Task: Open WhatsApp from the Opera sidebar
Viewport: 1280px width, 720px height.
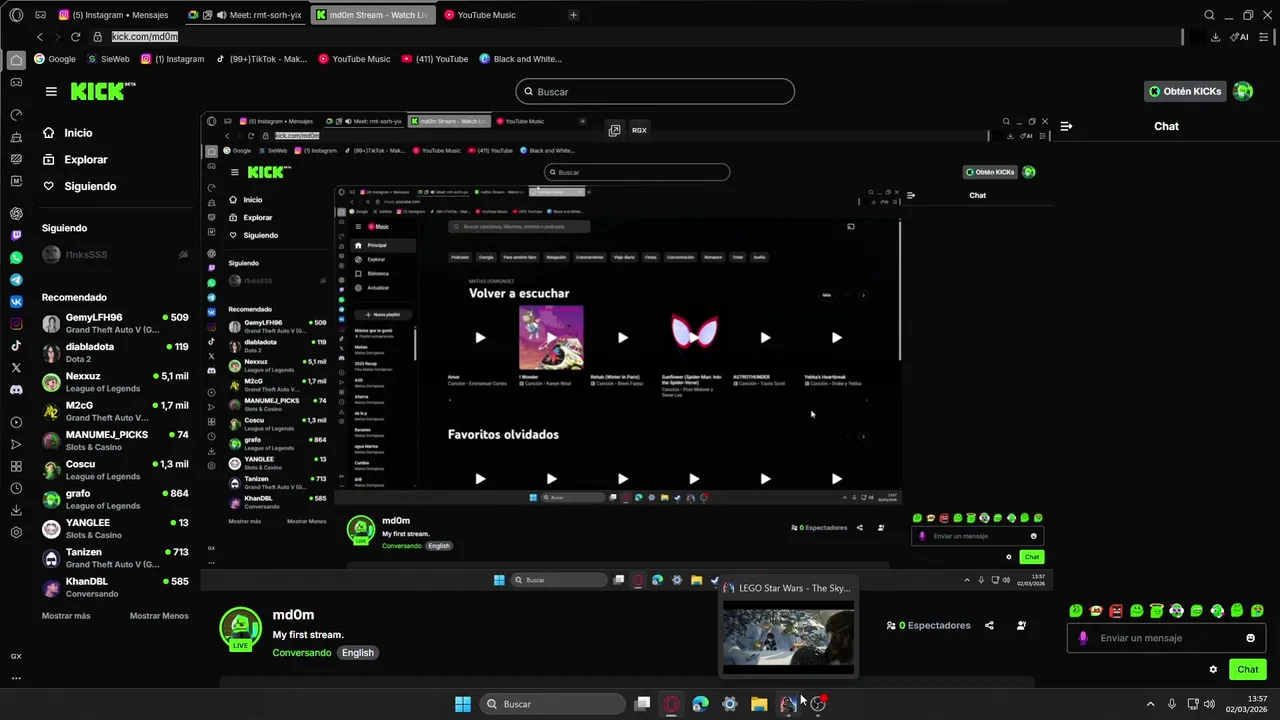Action: pos(16,258)
